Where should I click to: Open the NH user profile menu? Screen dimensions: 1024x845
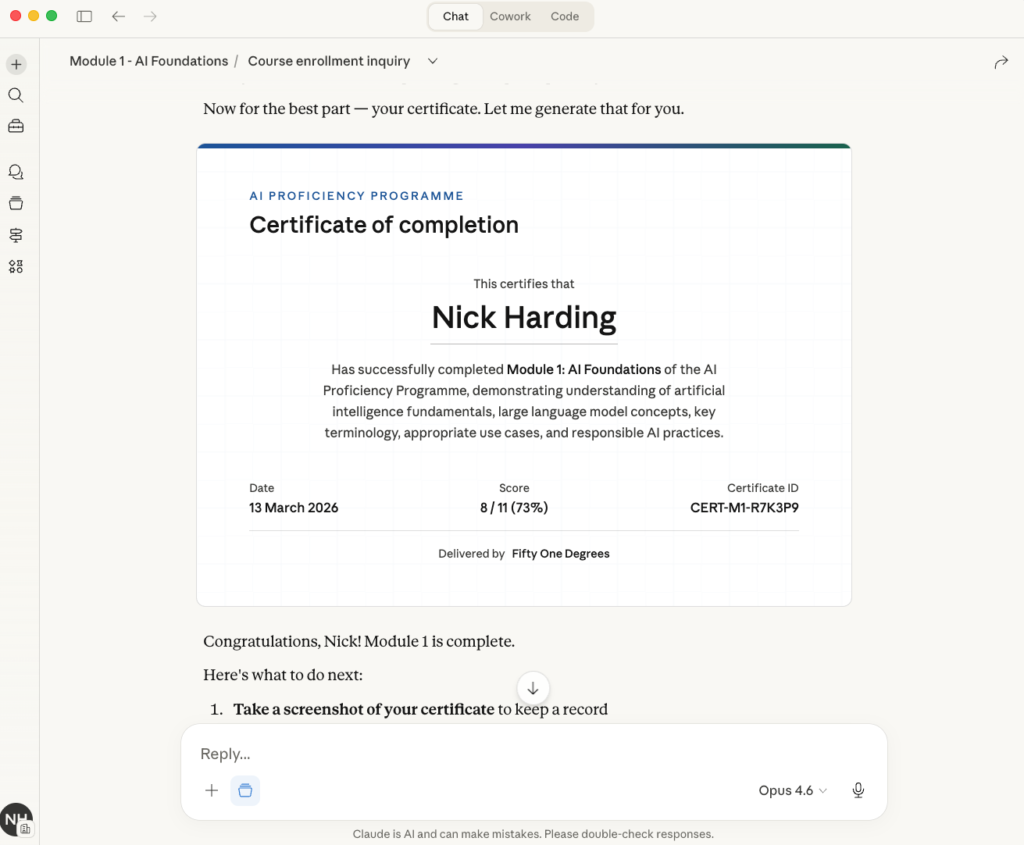click(16, 820)
